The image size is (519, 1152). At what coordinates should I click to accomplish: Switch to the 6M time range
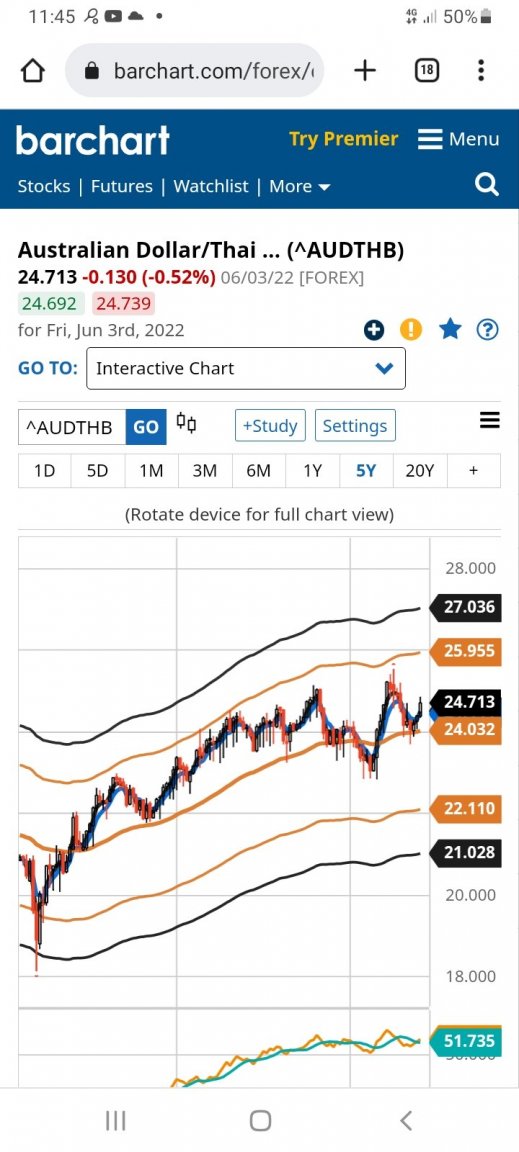tap(259, 471)
